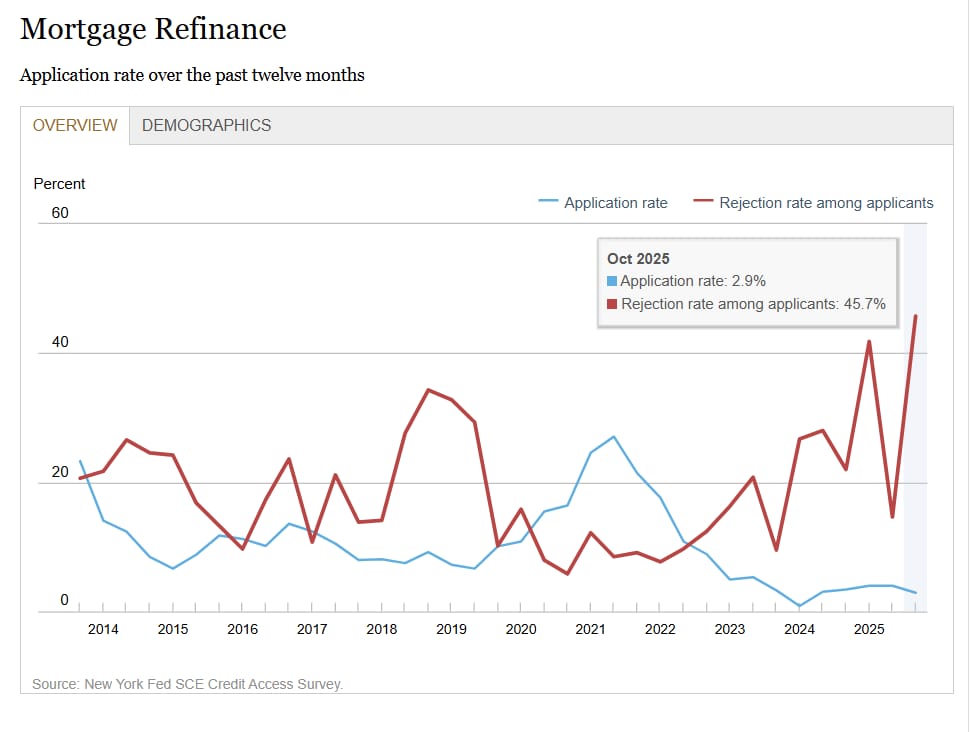This screenshot has height=732, width=970.
Task: Click the 60 percent y-axis label
Action: 60,213
